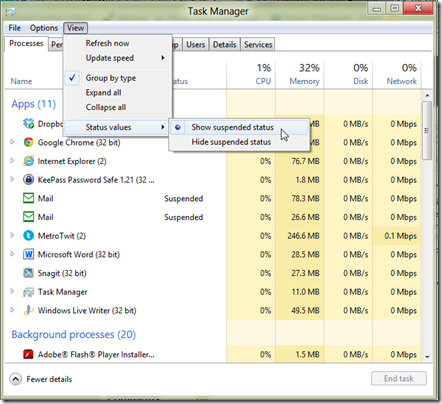Switch to the Users tab
Screen dimensions: 442x404
click(x=196, y=45)
